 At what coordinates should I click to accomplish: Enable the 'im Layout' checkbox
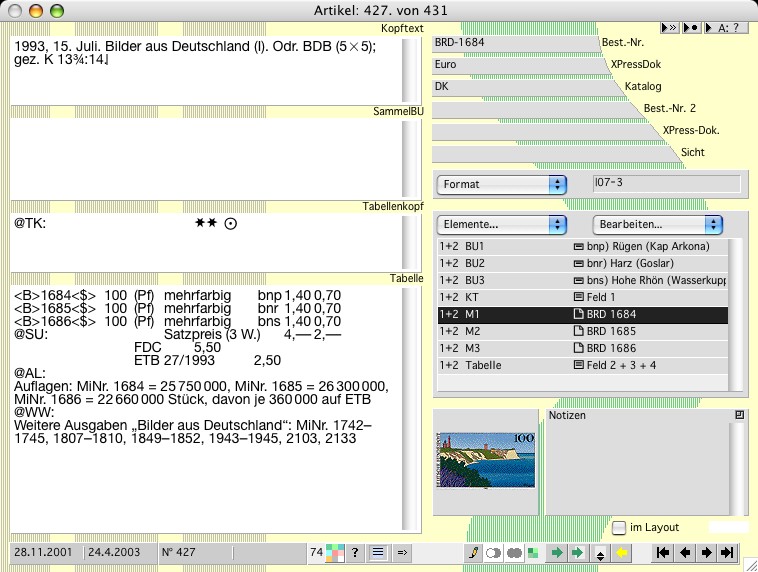pyautogui.click(x=619, y=527)
